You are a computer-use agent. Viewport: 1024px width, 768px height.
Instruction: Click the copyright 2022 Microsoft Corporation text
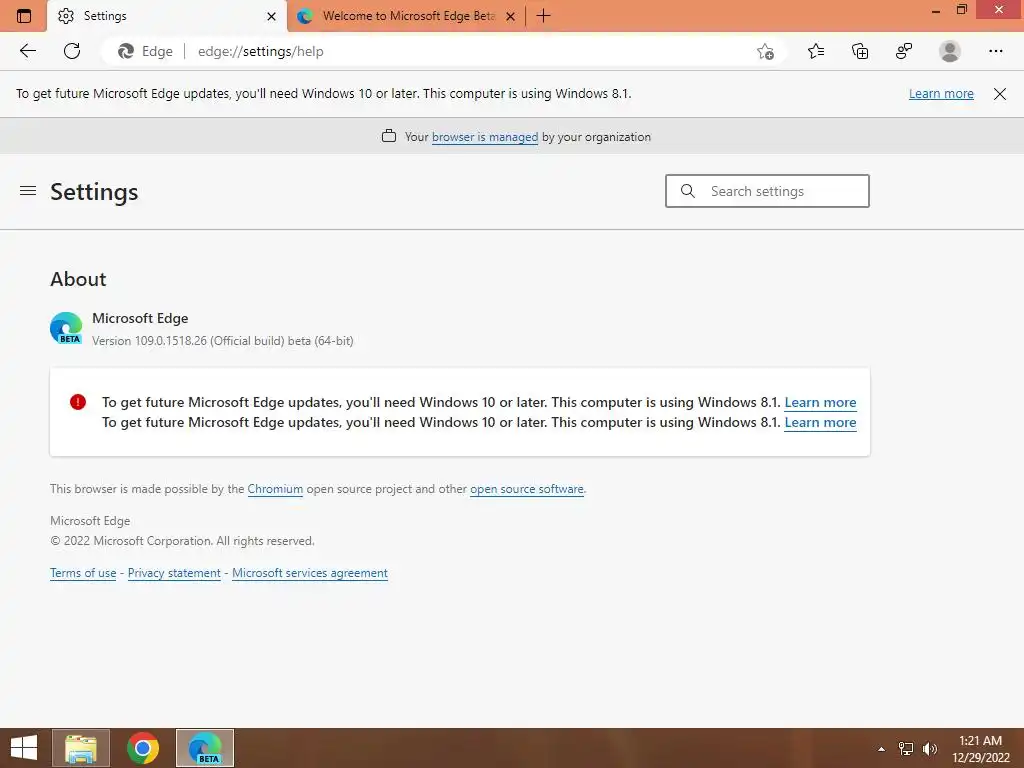tap(182, 541)
